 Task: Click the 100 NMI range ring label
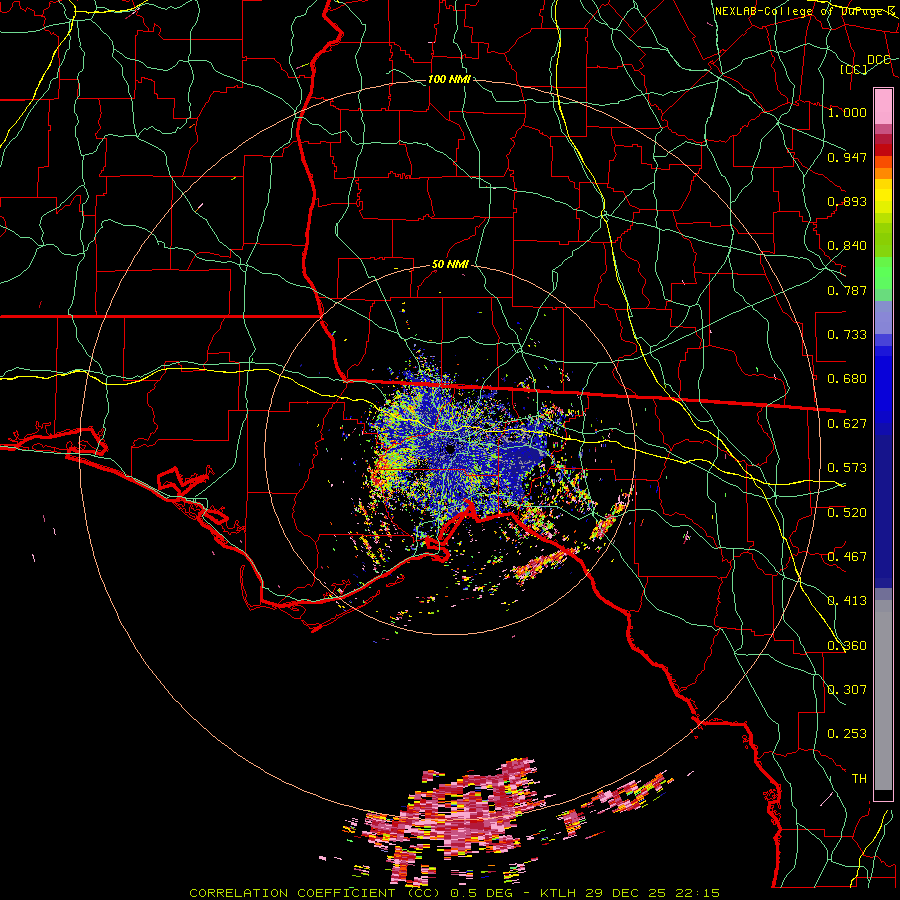(449, 79)
